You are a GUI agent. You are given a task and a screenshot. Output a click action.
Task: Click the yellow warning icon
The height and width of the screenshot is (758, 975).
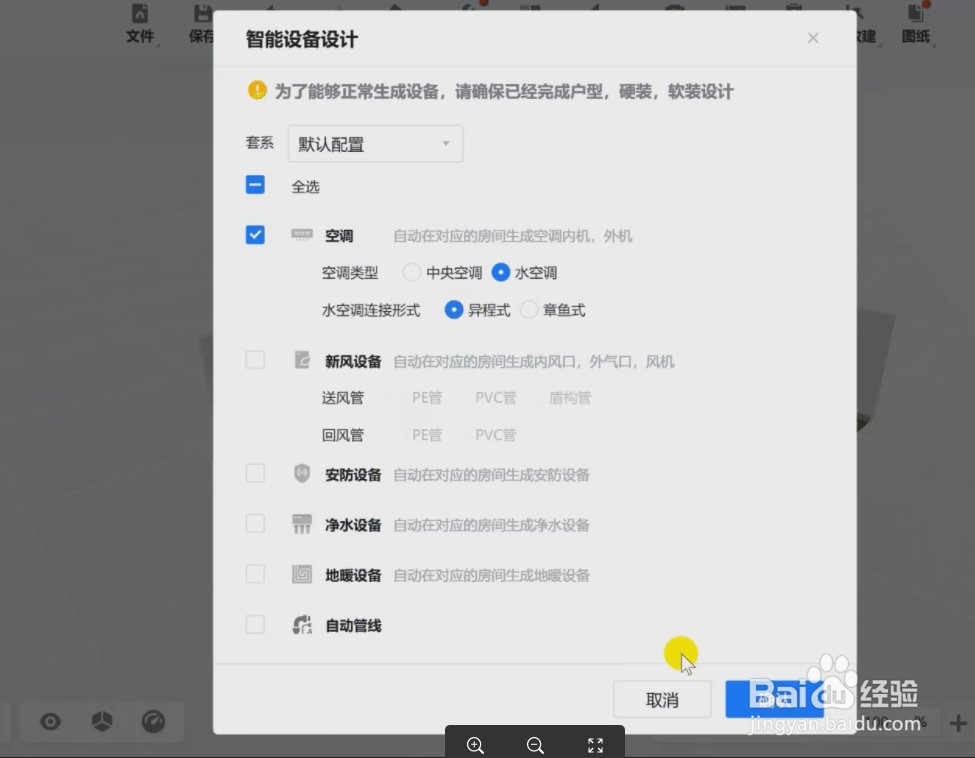[257, 91]
